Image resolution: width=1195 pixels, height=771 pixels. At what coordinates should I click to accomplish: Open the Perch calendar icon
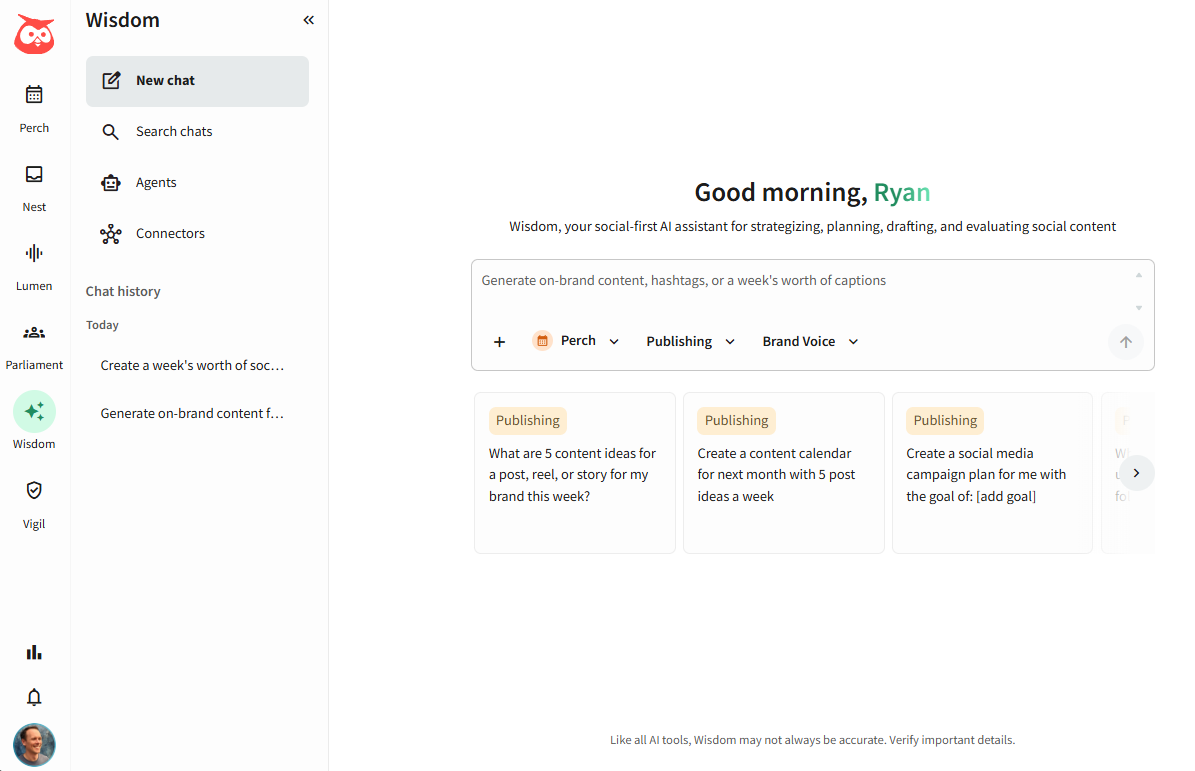pyautogui.click(x=34, y=94)
